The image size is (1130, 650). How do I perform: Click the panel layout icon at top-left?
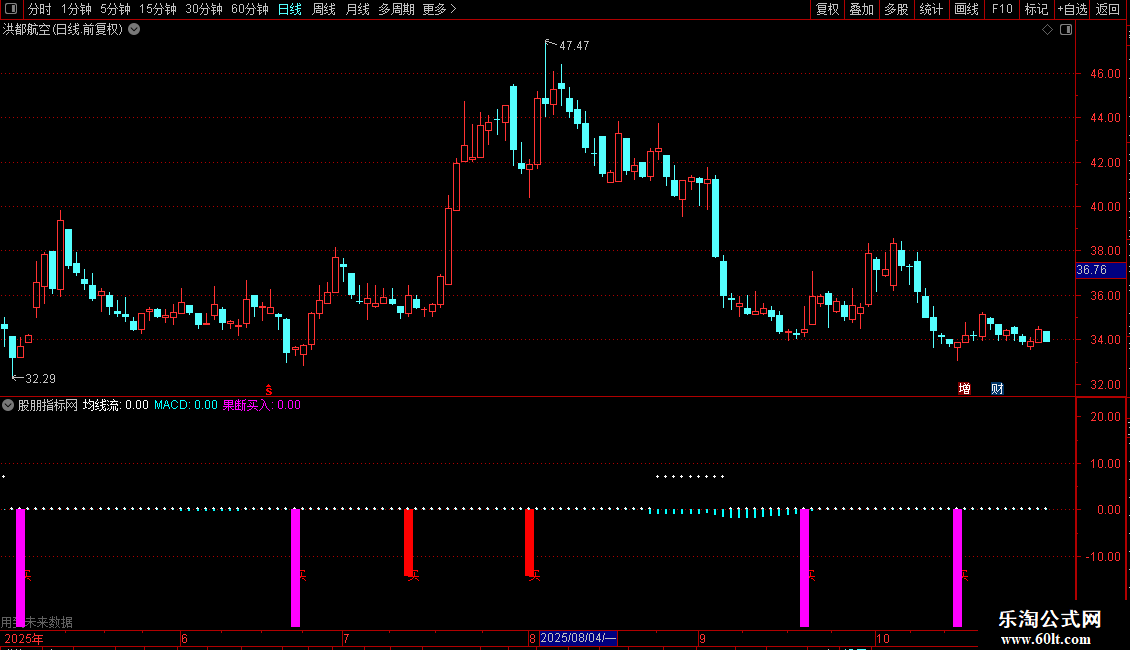[11, 9]
